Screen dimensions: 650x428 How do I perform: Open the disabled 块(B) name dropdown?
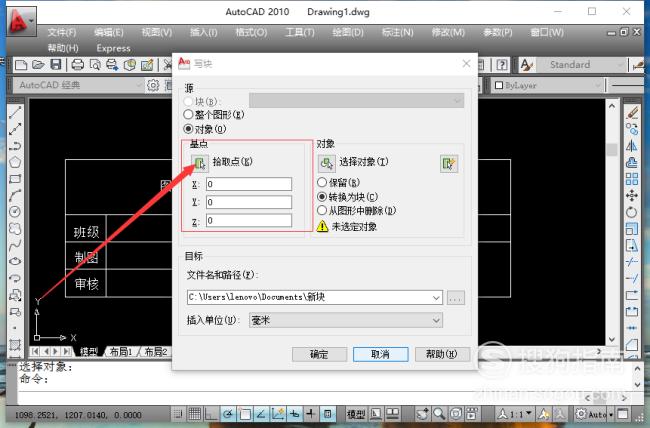(357, 100)
